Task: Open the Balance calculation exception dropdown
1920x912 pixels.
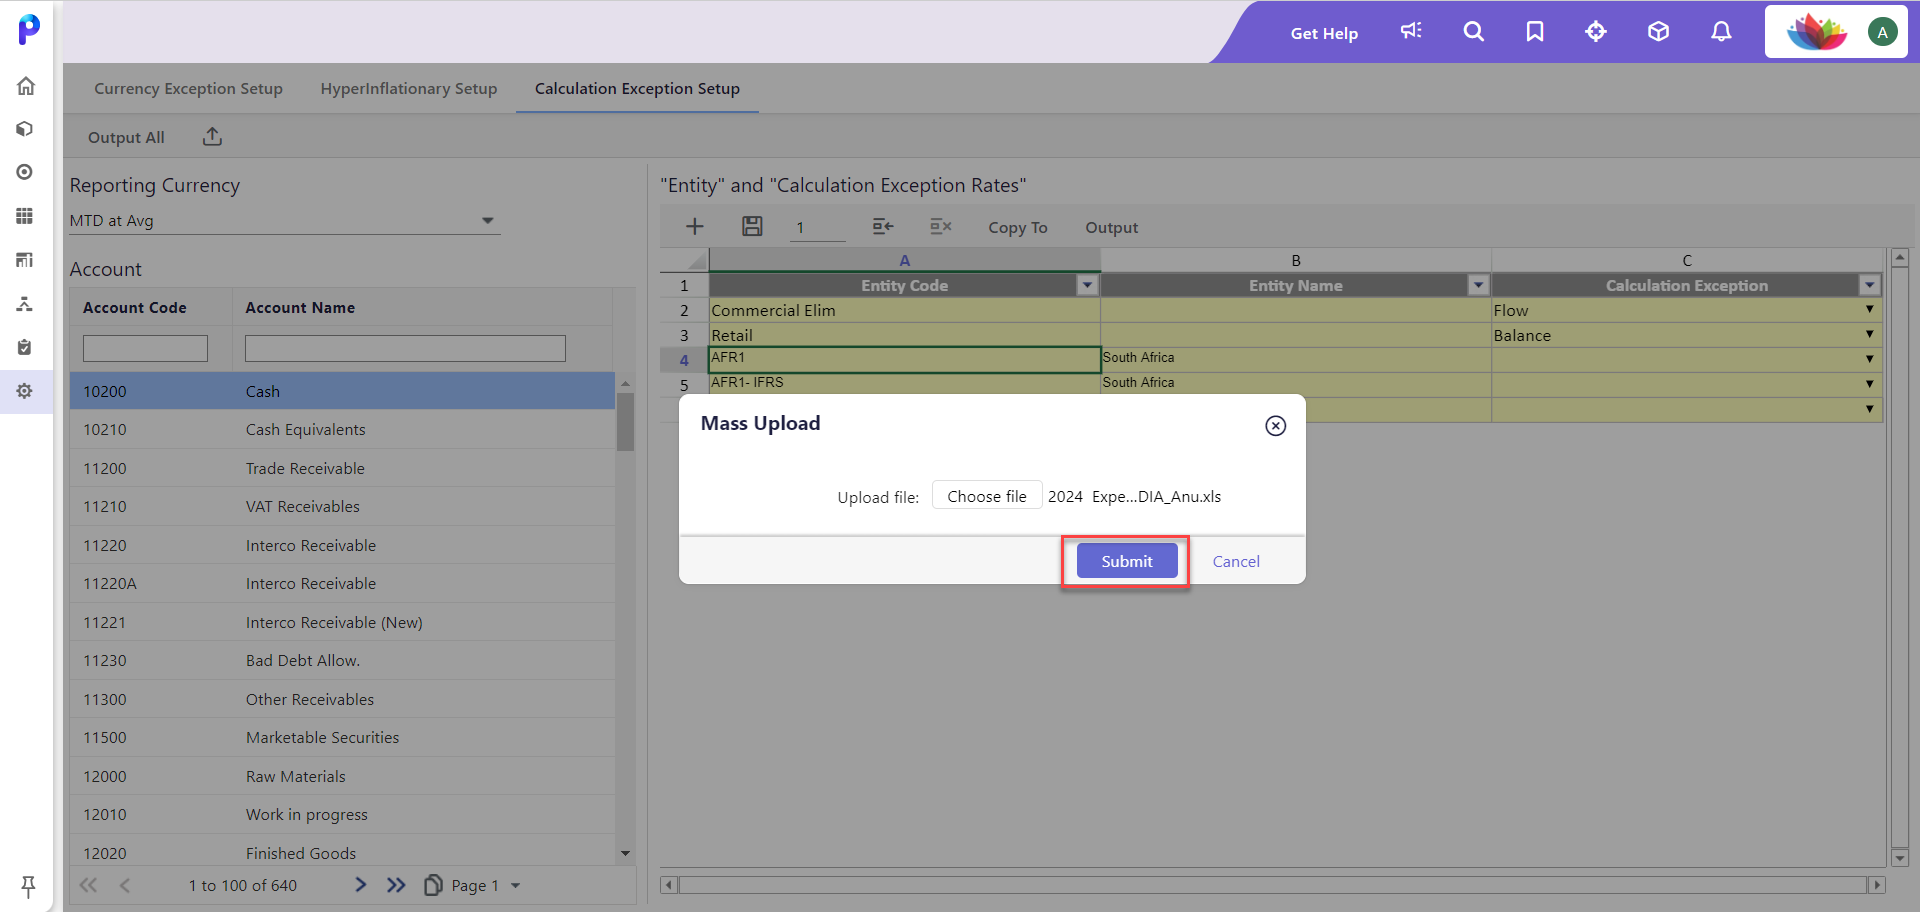Action: coord(1869,334)
